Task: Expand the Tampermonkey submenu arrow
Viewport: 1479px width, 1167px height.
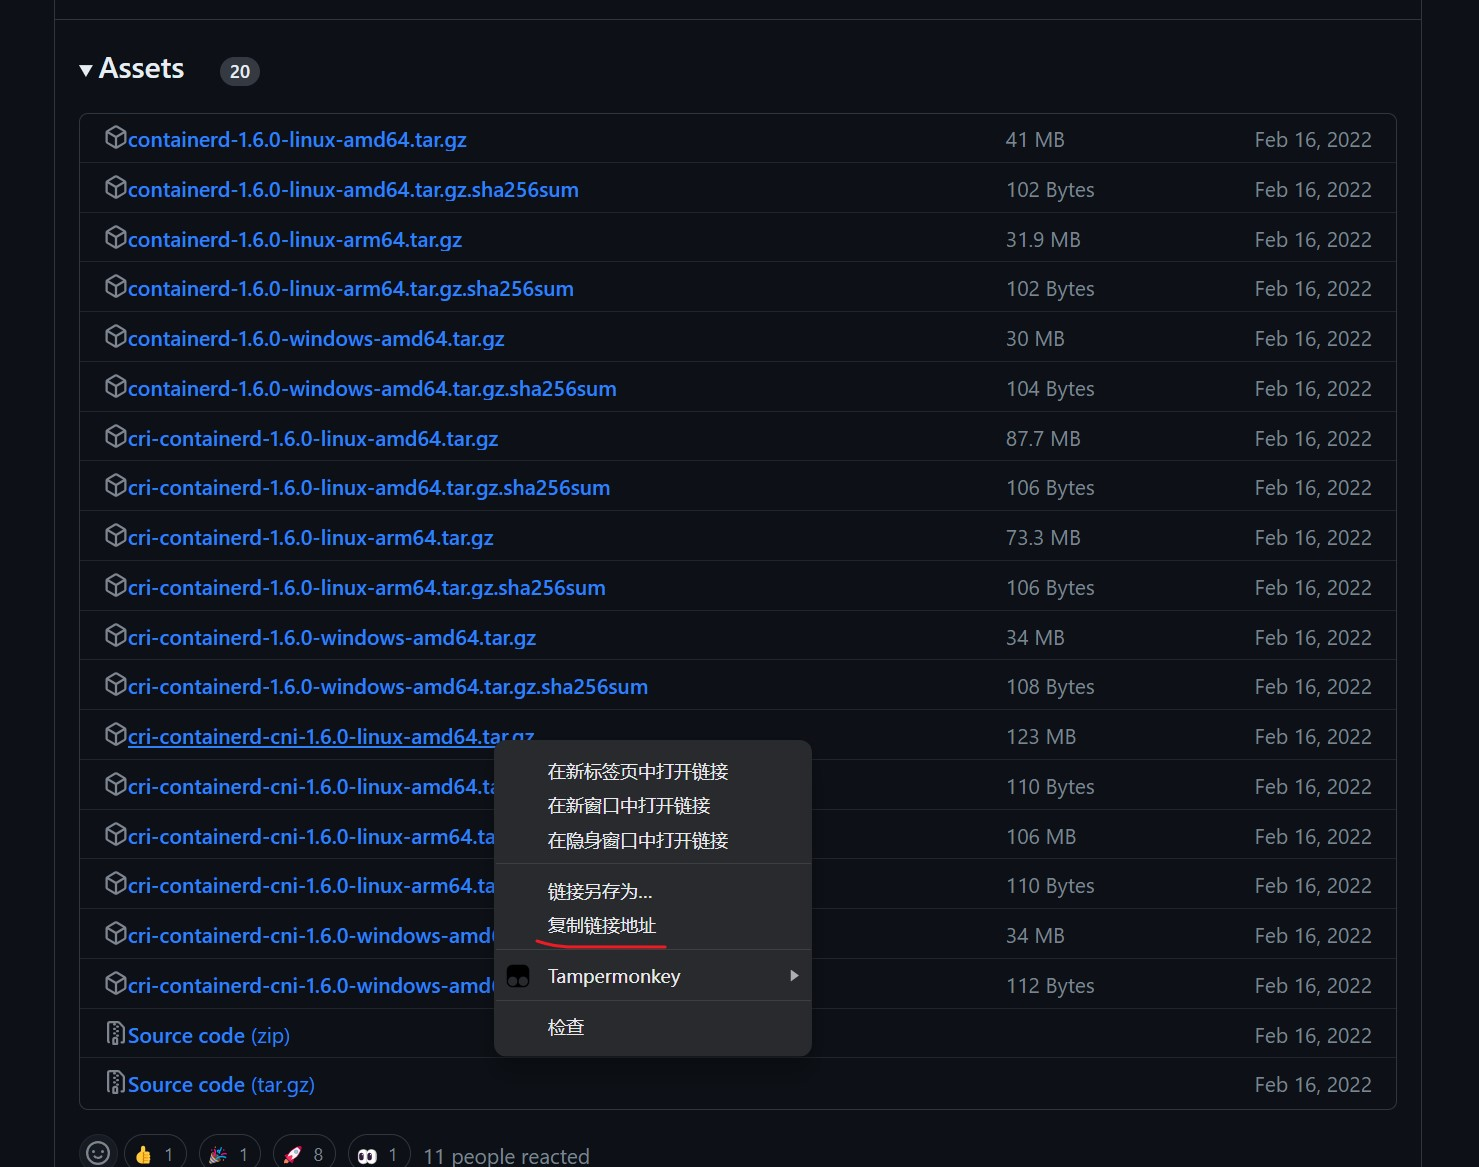Action: pyautogui.click(x=794, y=976)
